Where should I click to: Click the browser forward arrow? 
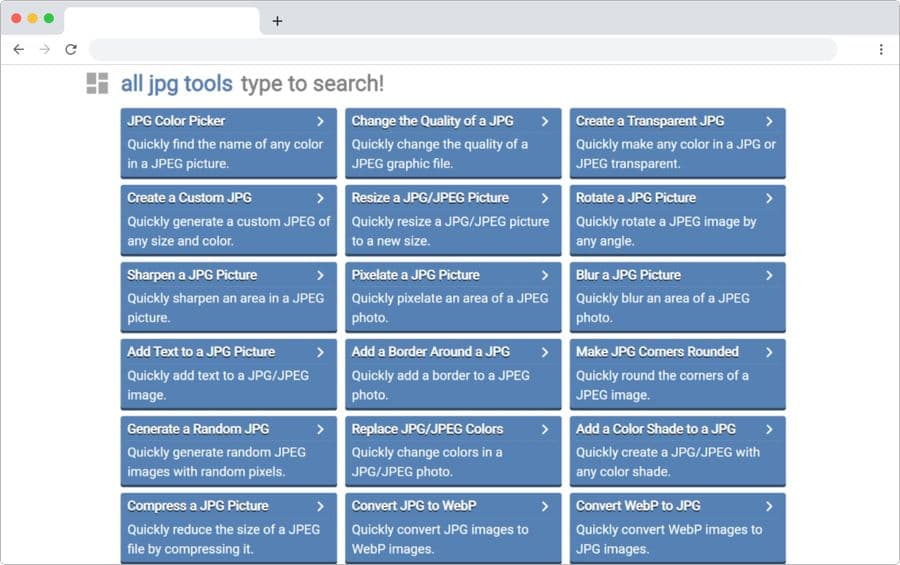point(45,49)
